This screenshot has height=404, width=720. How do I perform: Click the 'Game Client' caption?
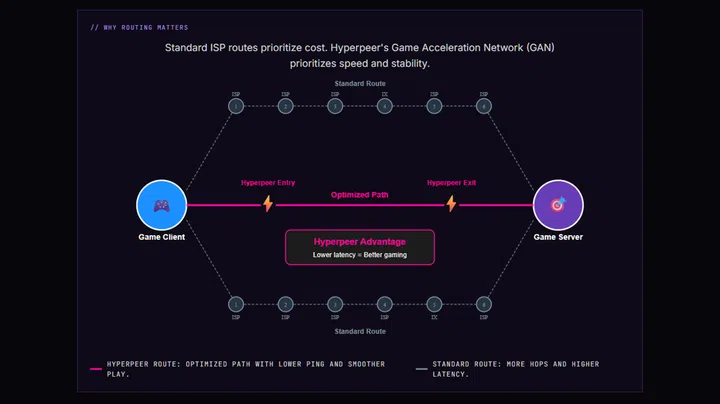pyautogui.click(x=162, y=237)
